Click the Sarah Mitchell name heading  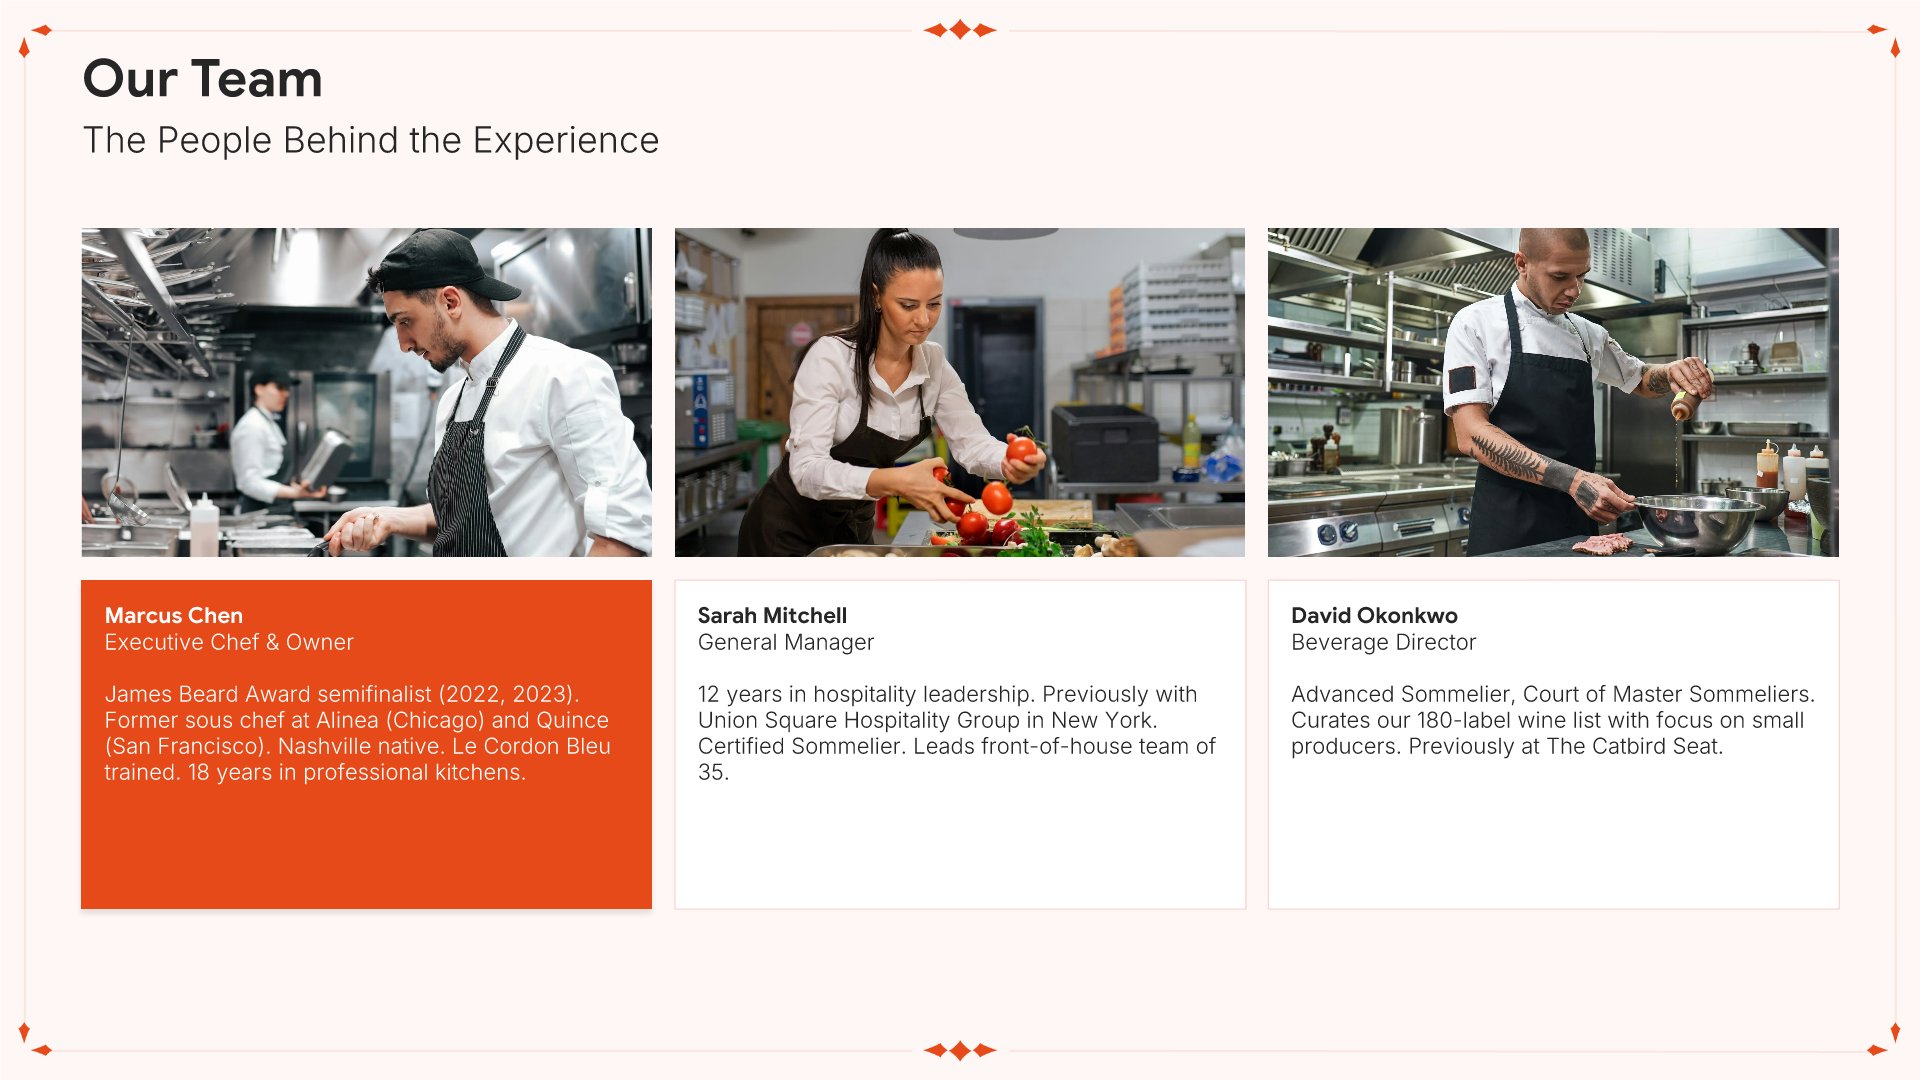772,615
